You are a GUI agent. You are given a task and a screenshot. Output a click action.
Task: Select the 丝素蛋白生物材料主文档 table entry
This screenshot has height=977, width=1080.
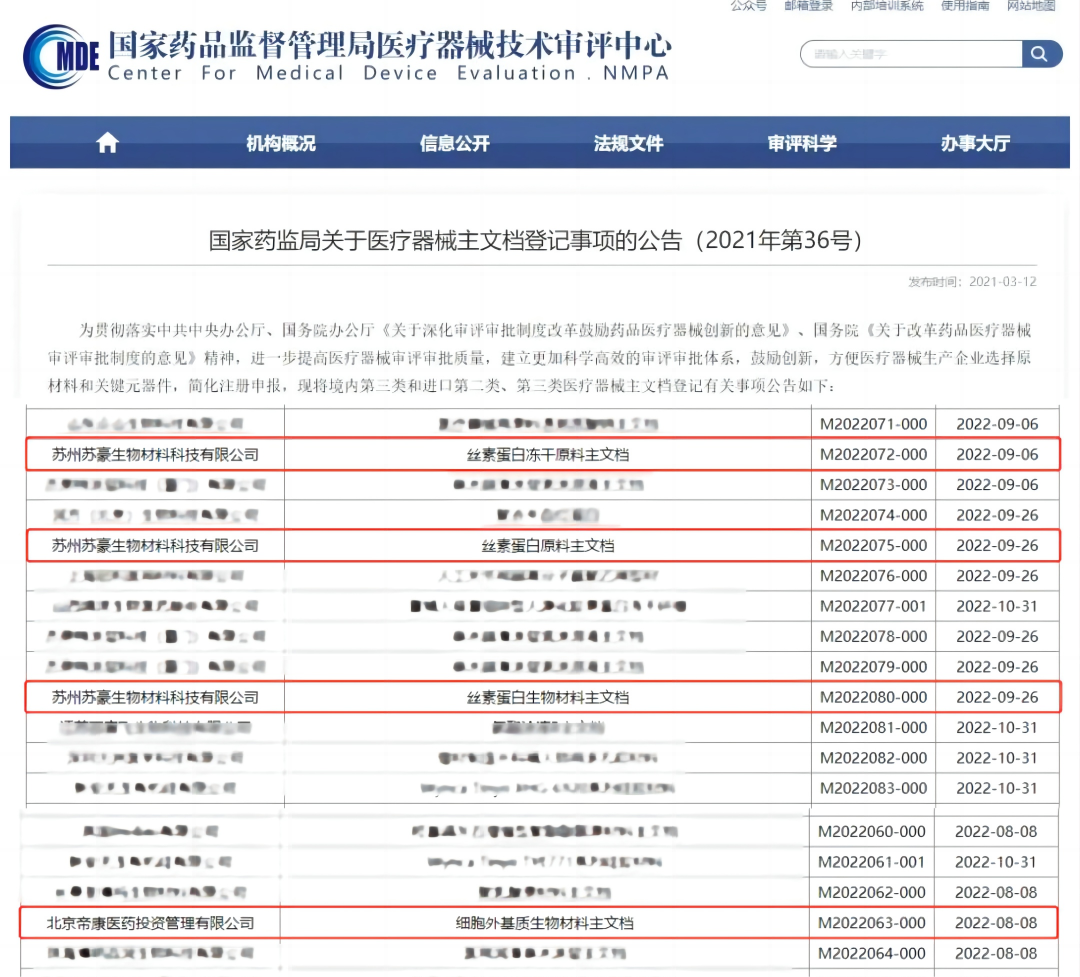point(547,697)
